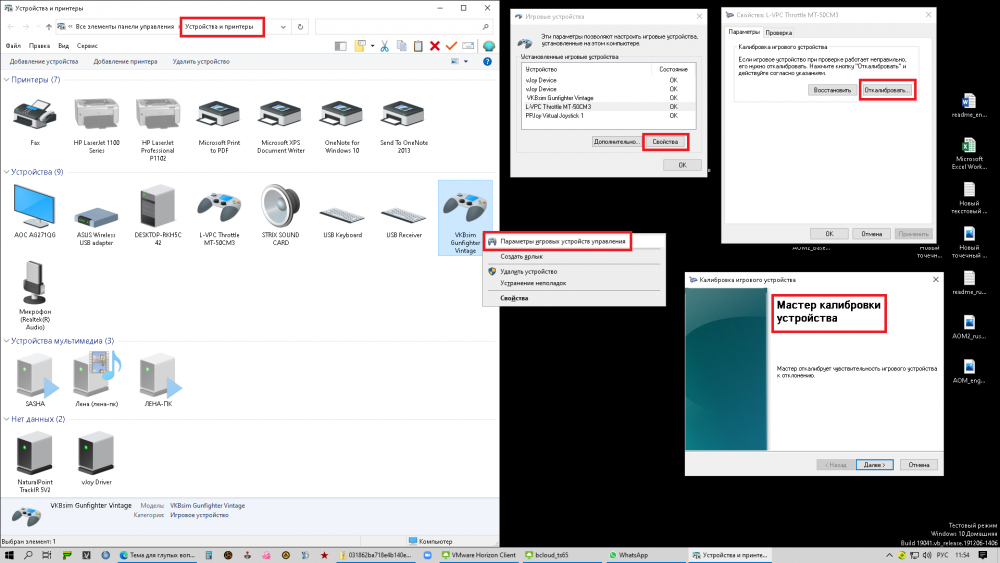Show hidden system tray icons chevron
1000x563 pixels.
(x=889, y=555)
